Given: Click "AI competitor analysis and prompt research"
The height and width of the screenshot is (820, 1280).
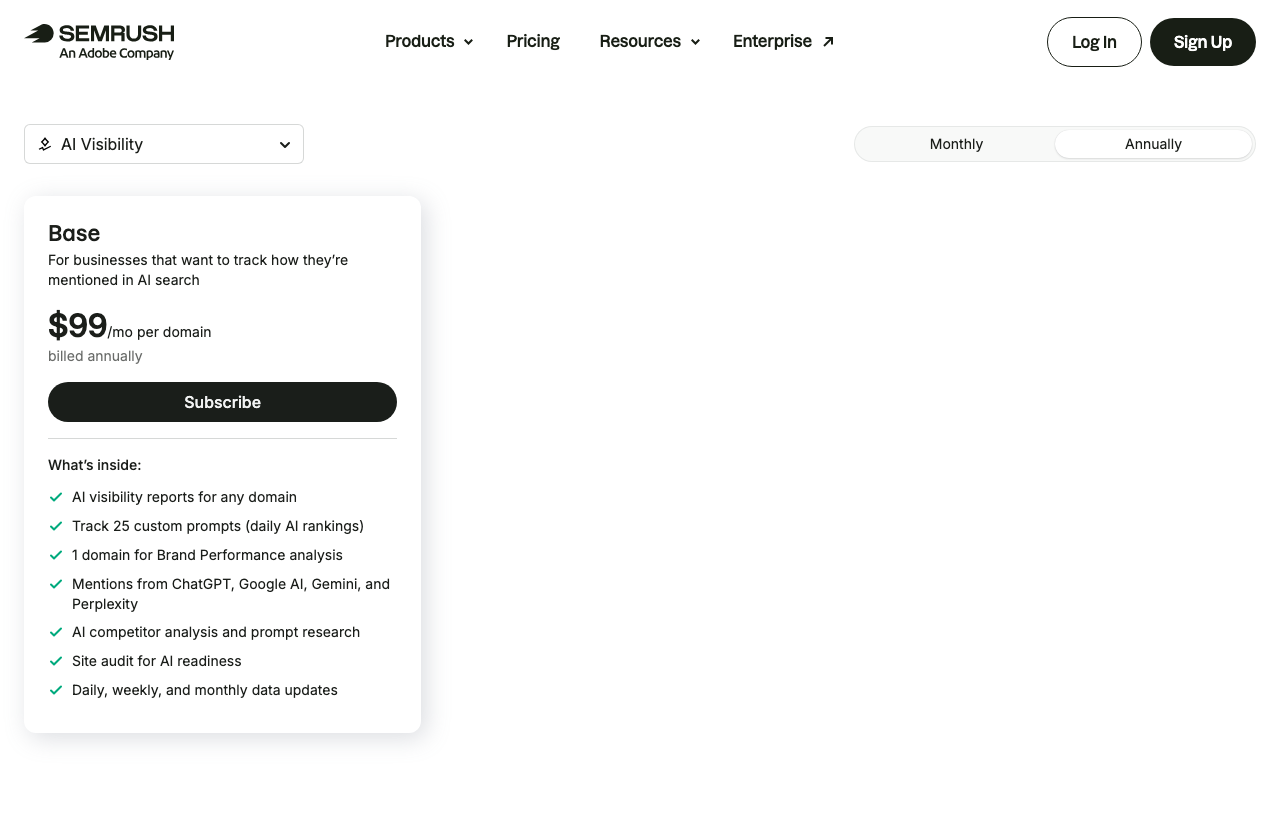Looking at the screenshot, I should coord(216,632).
